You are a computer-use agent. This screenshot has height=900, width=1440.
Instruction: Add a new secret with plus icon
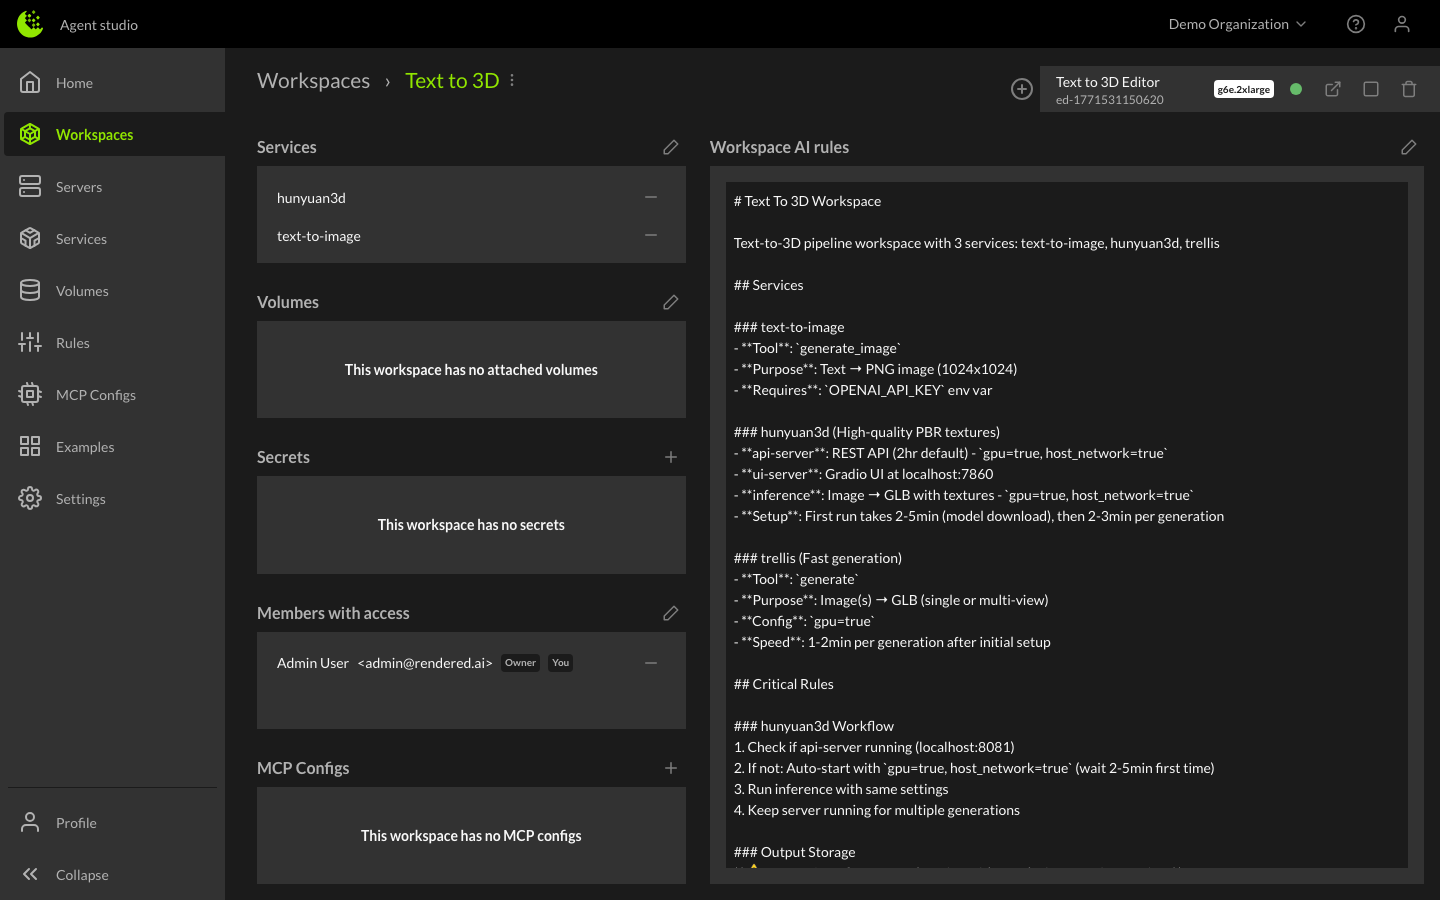pyautogui.click(x=670, y=457)
